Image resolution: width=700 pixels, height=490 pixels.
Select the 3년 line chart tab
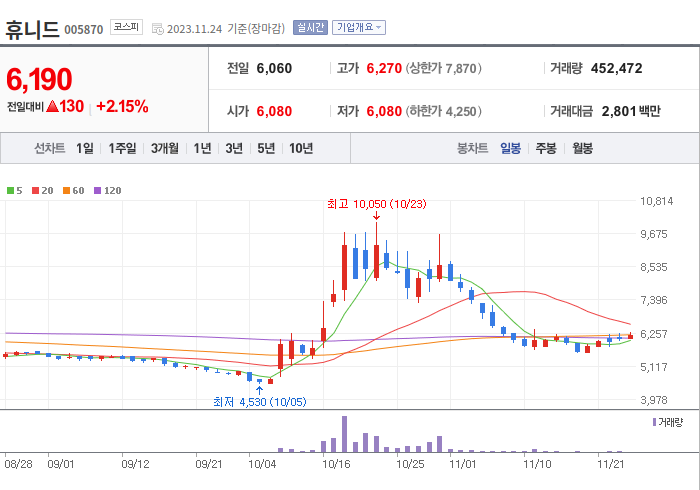(x=234, y=148)
